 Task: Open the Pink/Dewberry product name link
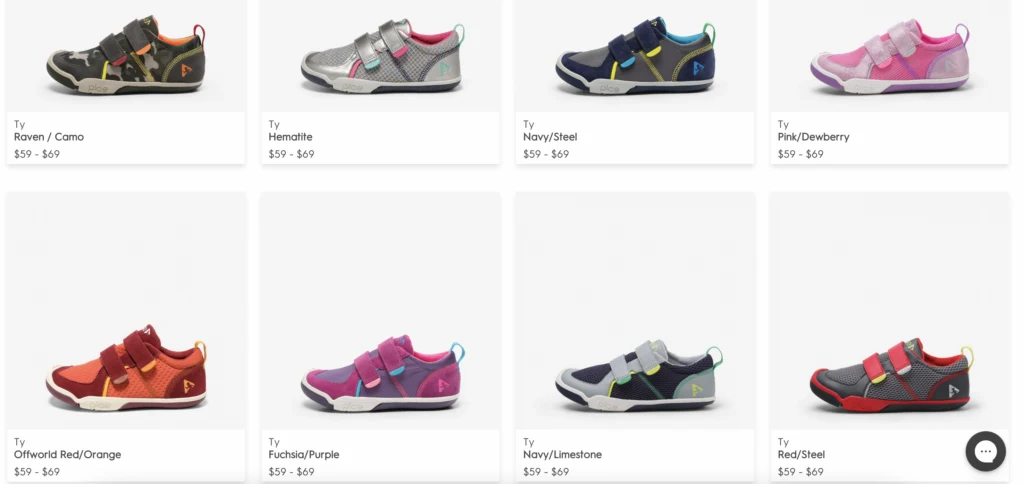click(x=813, y=137)
